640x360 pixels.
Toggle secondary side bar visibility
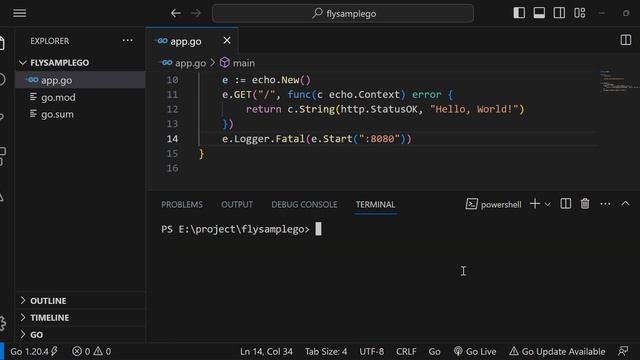[x=559, y=13]
